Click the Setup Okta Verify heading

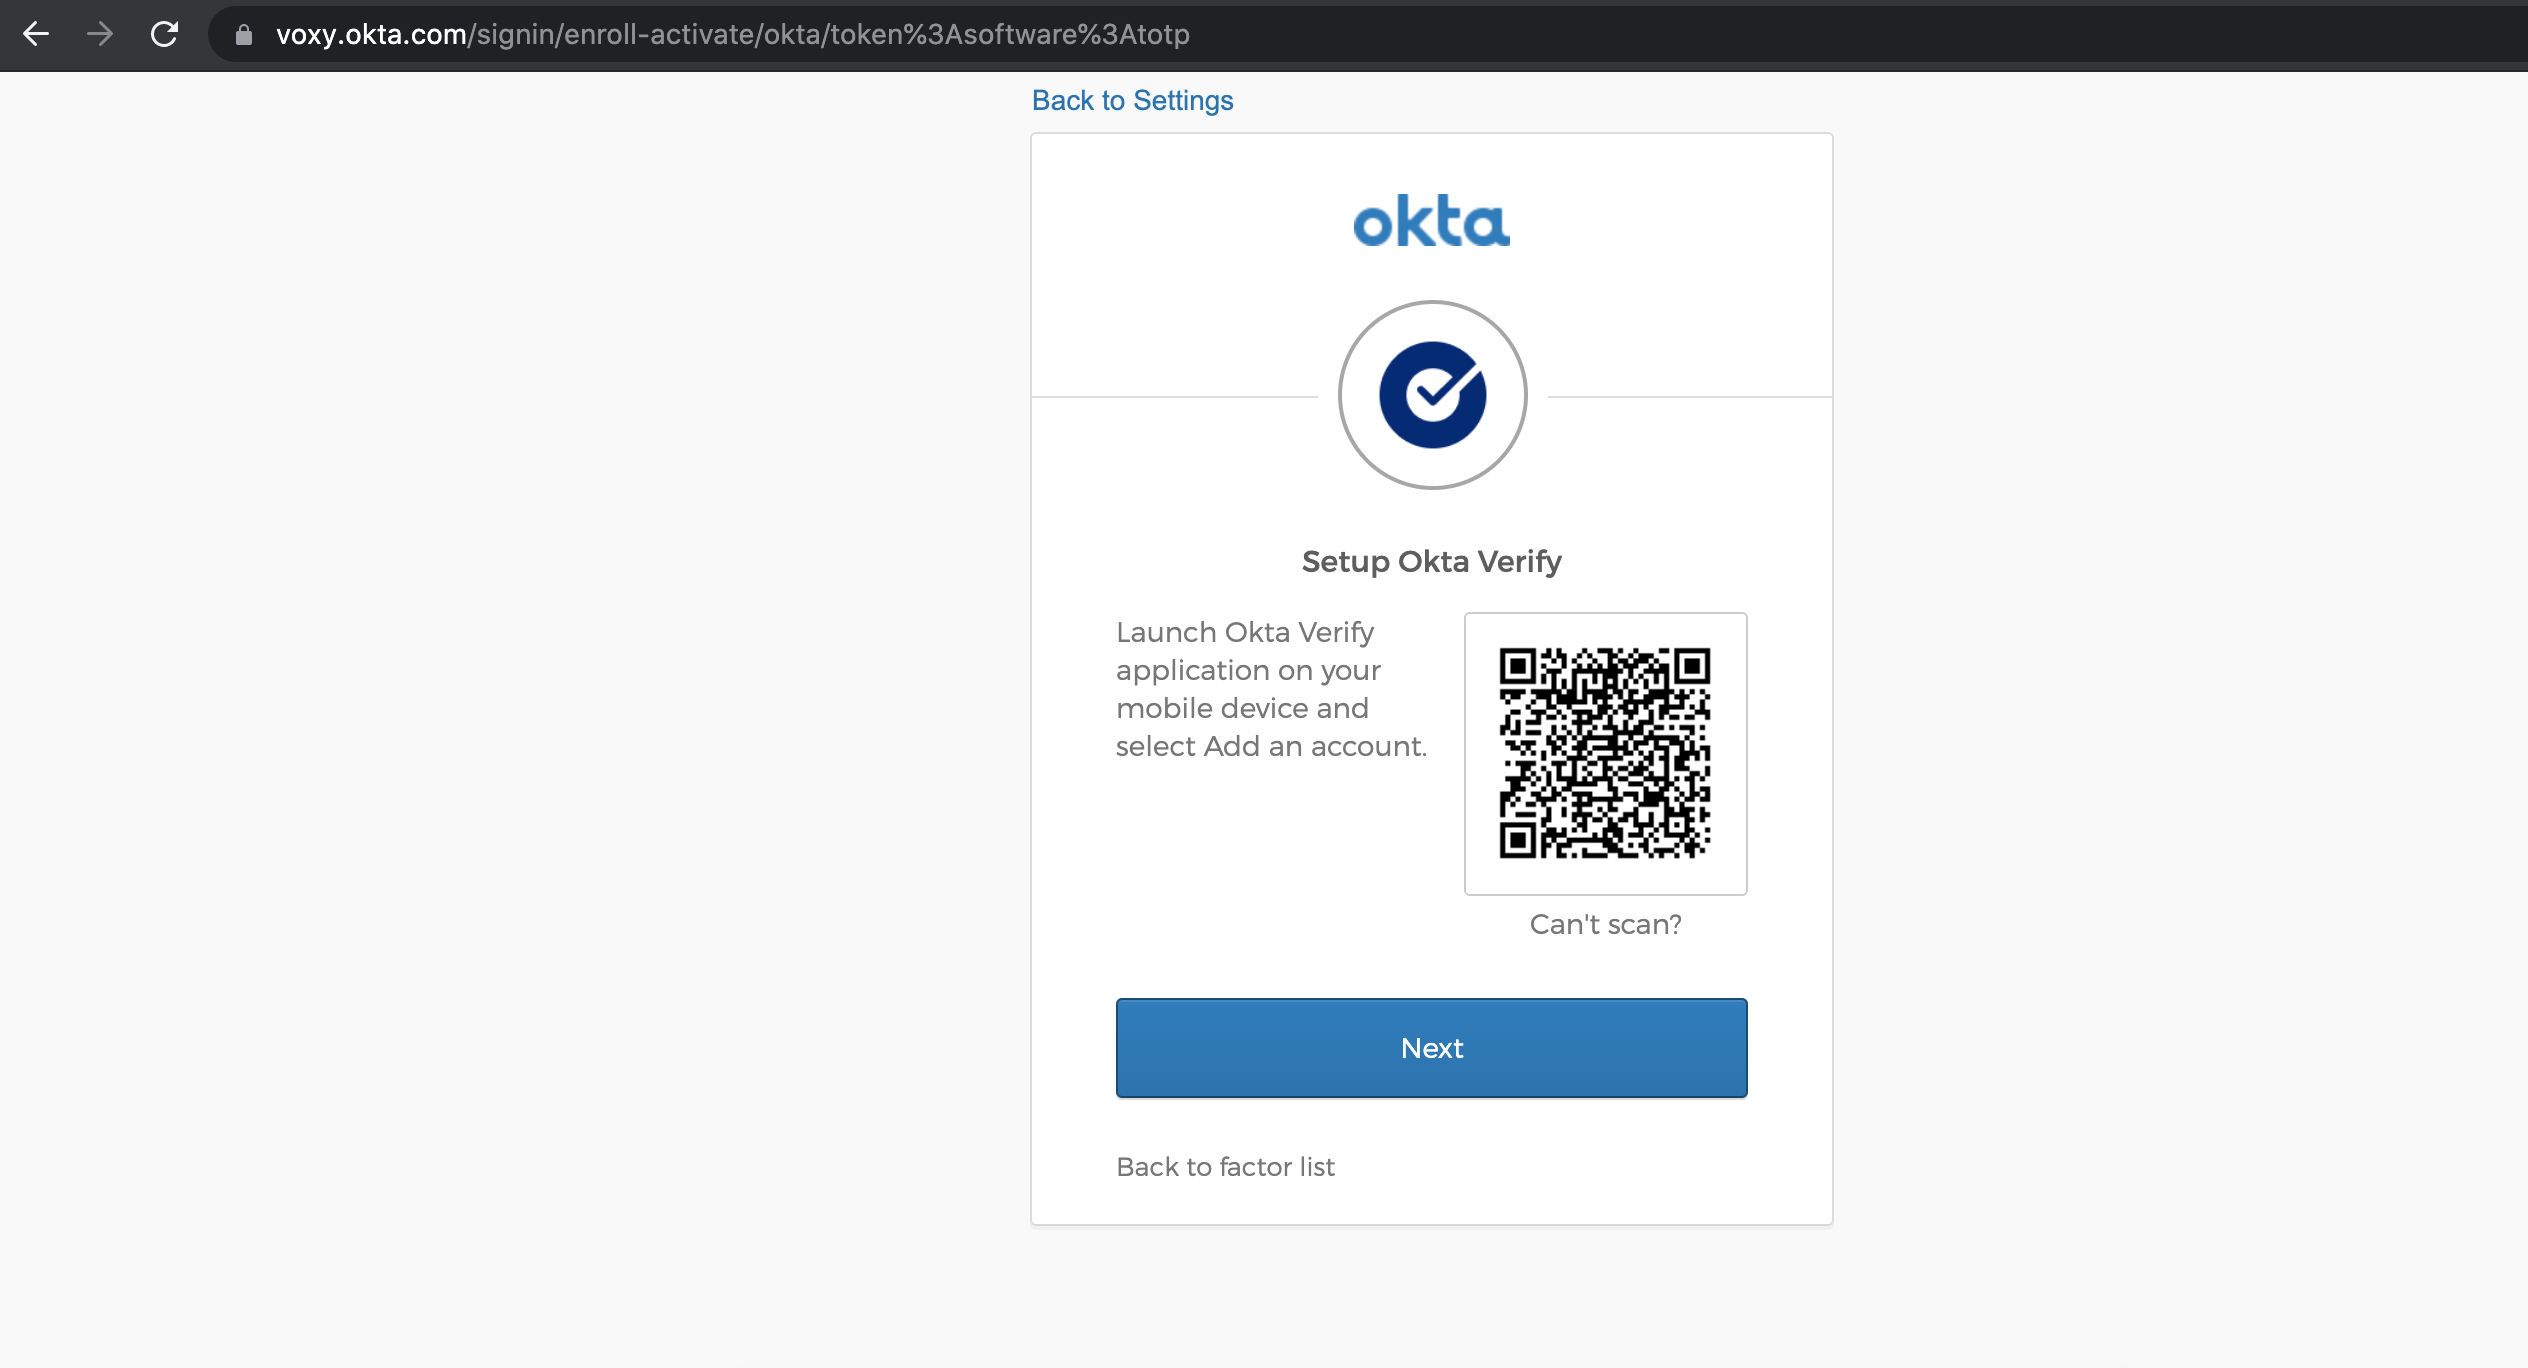coord(1431,562)
